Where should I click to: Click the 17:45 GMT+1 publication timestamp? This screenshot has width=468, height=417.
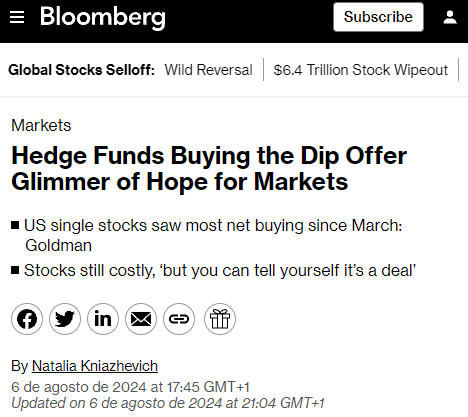pos(130,387)
